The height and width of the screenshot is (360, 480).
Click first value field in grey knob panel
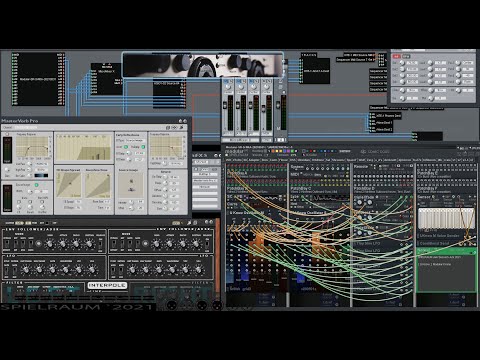pos(412,63)
